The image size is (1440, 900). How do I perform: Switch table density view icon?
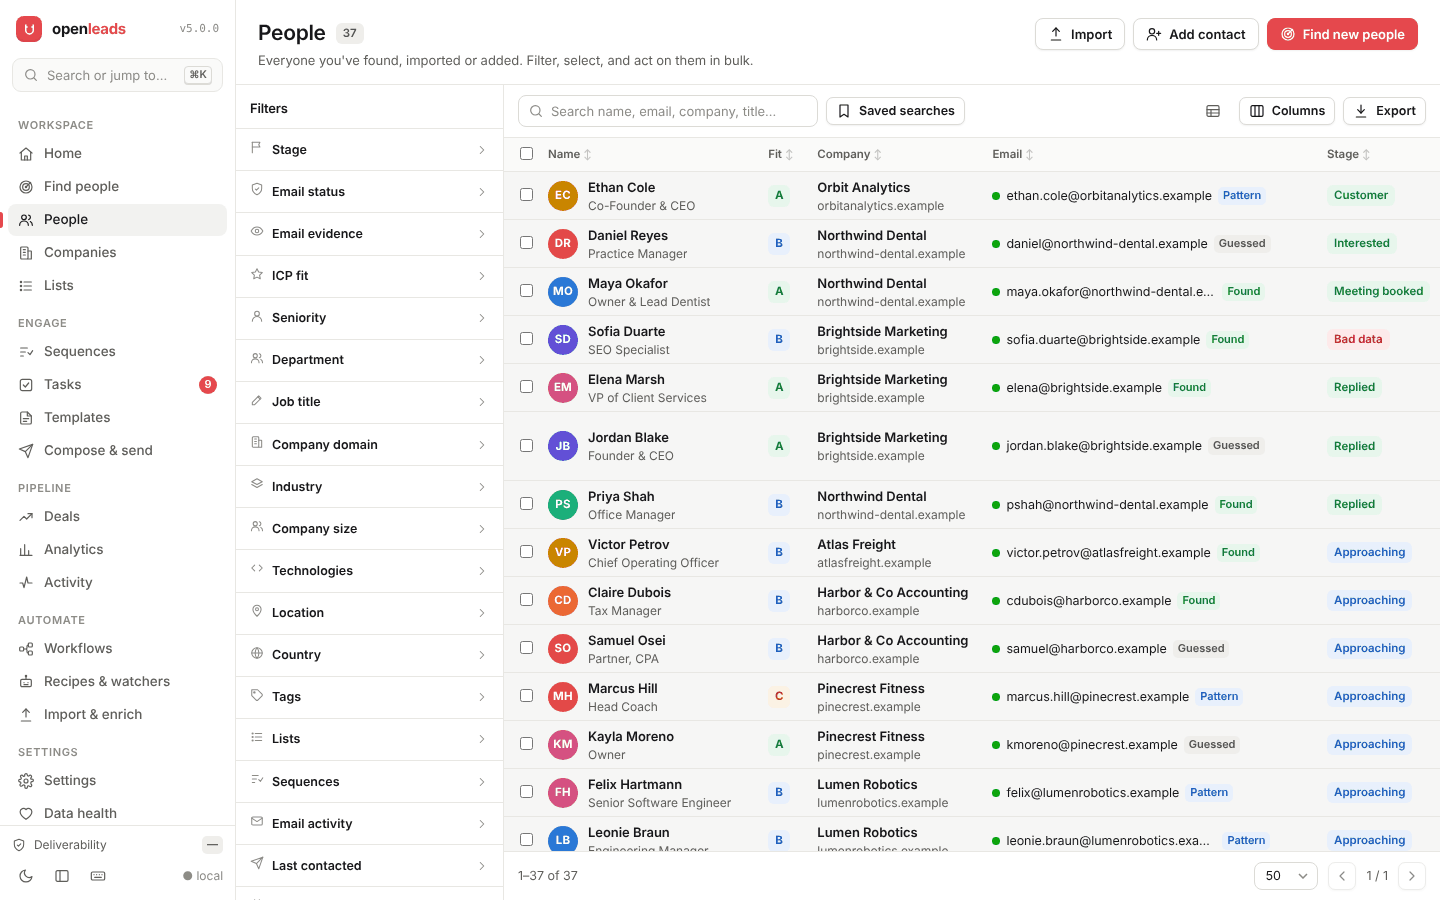[1213, 111]
